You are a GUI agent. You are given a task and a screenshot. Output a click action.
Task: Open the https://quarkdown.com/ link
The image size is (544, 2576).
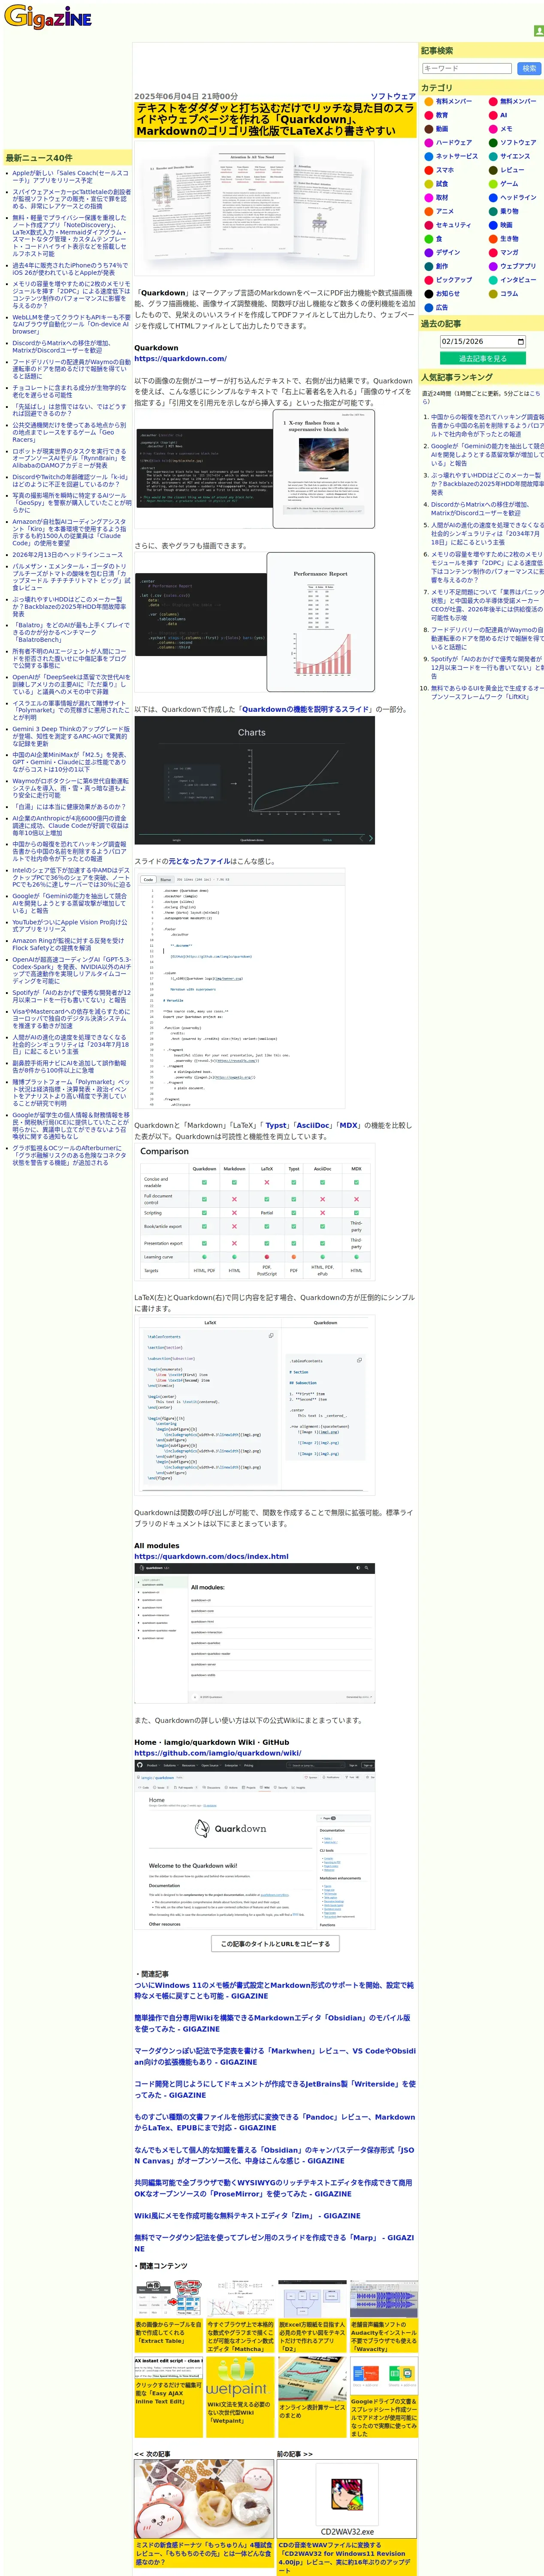[x=180, y=359]
